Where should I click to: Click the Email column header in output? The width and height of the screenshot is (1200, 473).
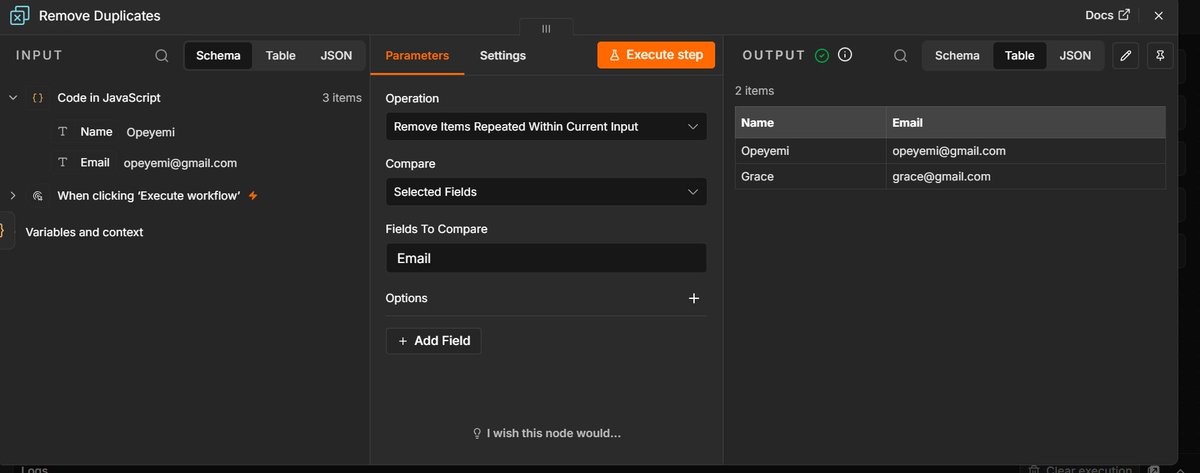[1026, 123]
